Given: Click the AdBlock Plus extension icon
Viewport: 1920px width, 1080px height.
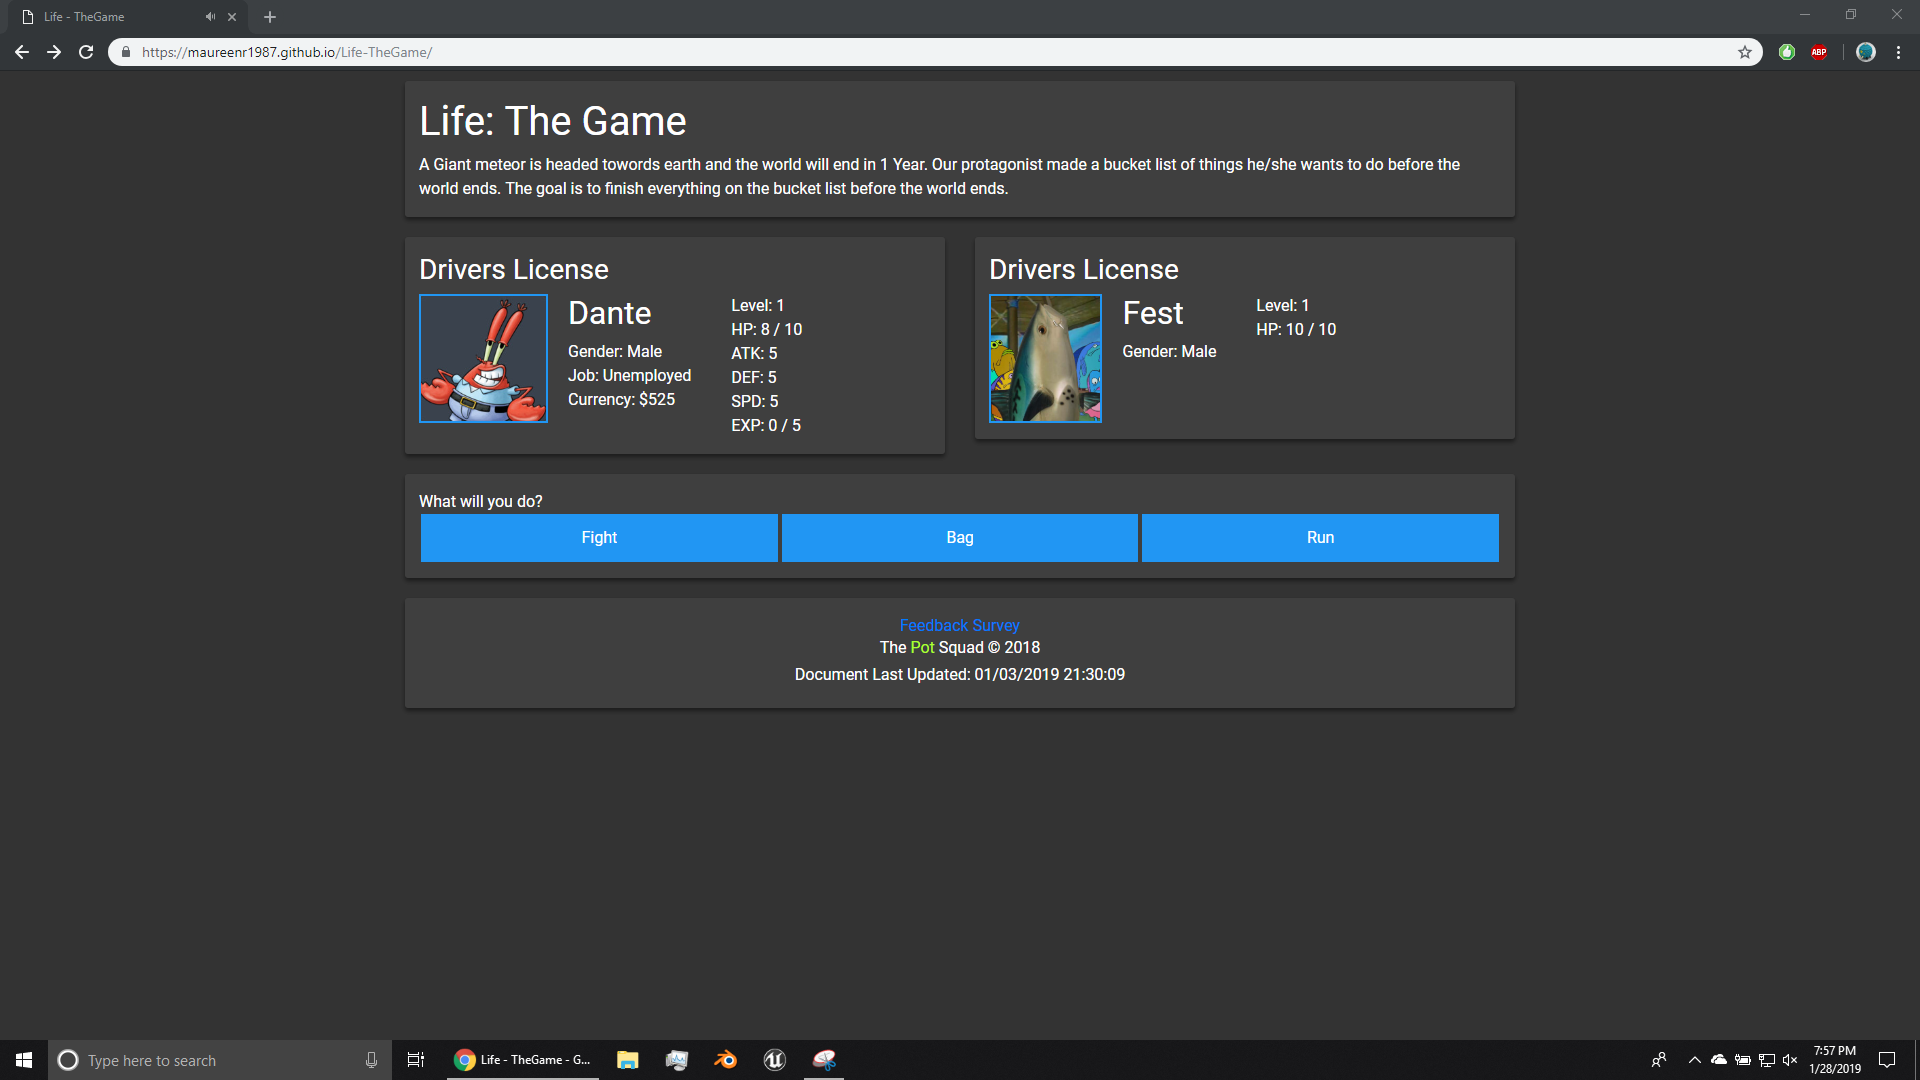Looking at the screenshot, I should click(1819, 52).
